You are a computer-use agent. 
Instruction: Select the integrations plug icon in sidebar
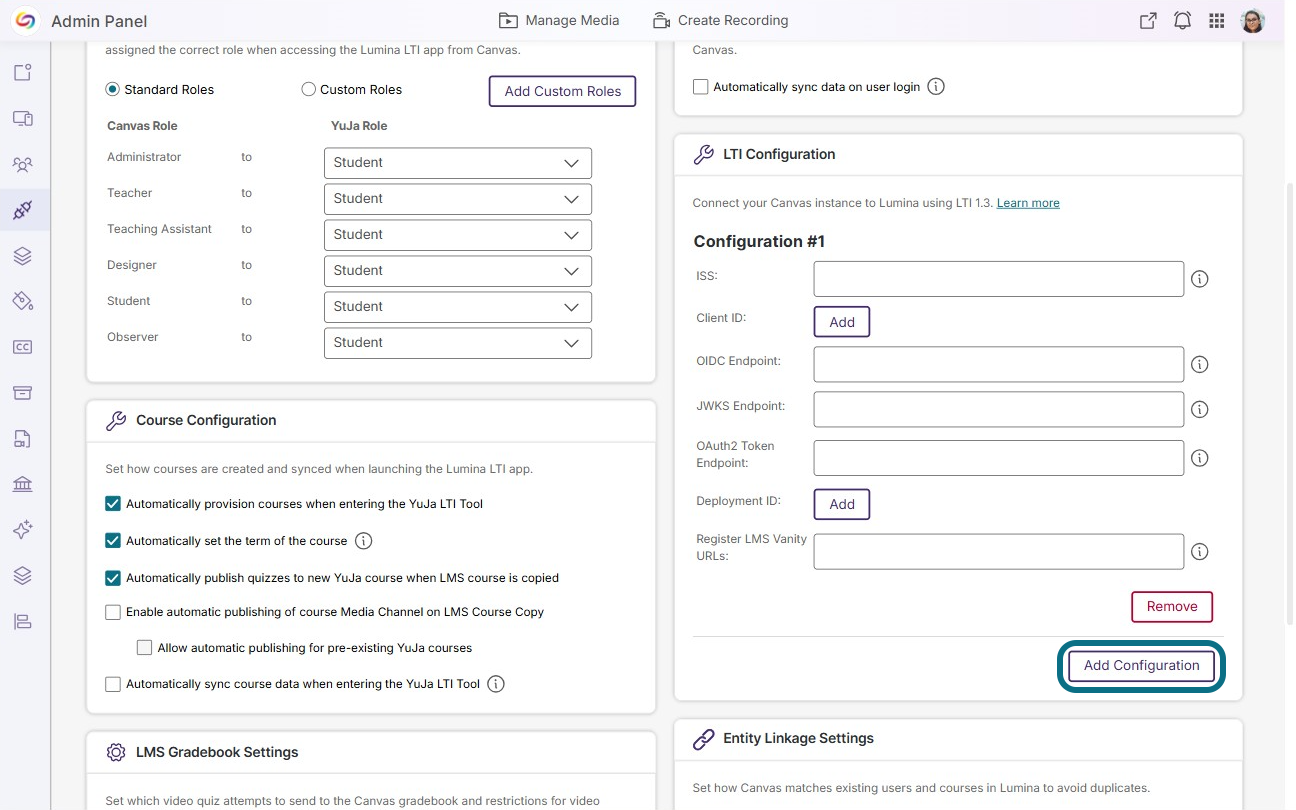pyautogui.click(x=23, y=210)
